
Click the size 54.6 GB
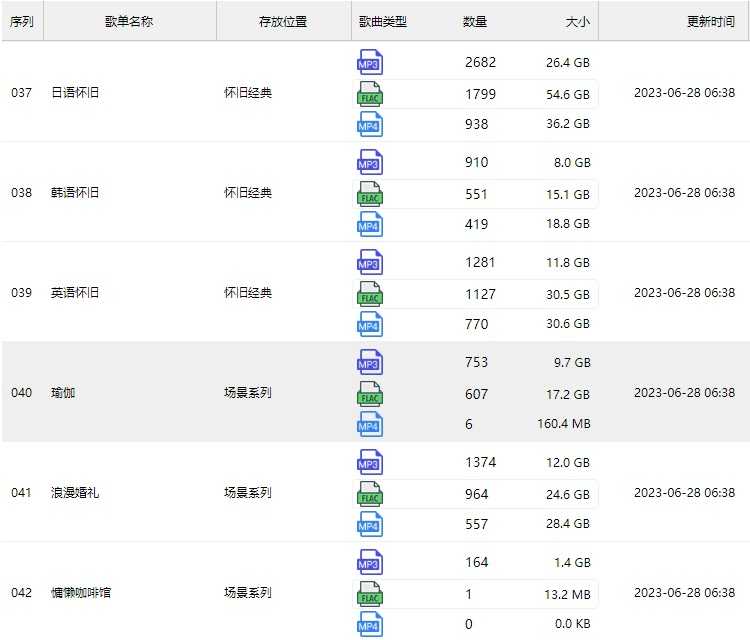coord(568,94)
